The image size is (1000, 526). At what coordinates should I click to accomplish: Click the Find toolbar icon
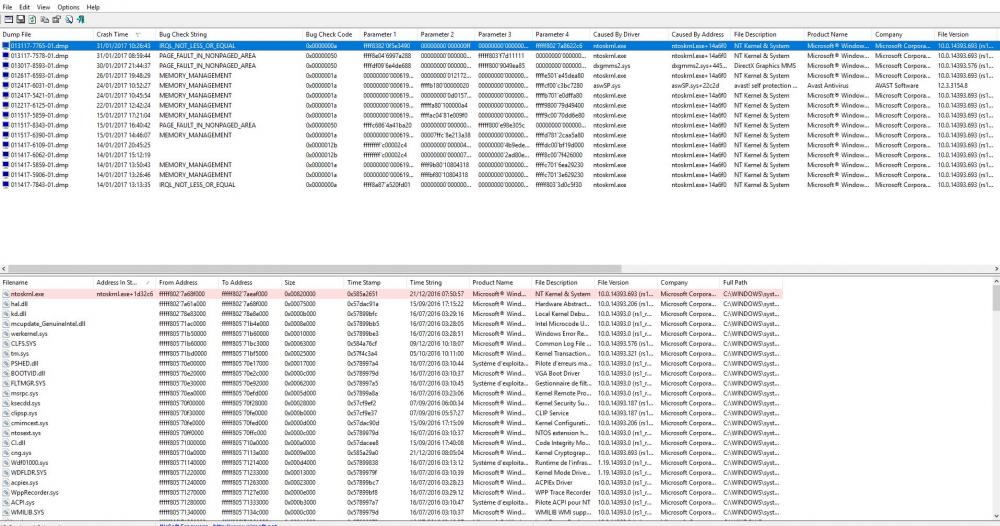pyautogui.click(x=67, y=19)
